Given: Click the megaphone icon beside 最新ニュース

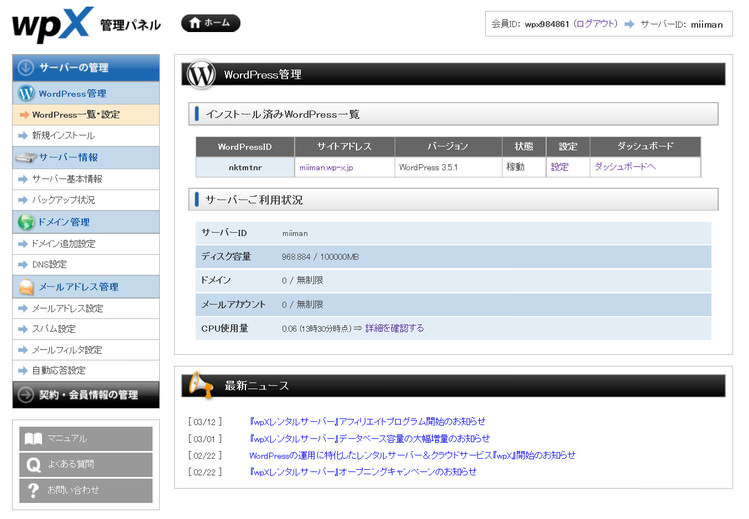Looking at the screenshot, I should 201,385.
